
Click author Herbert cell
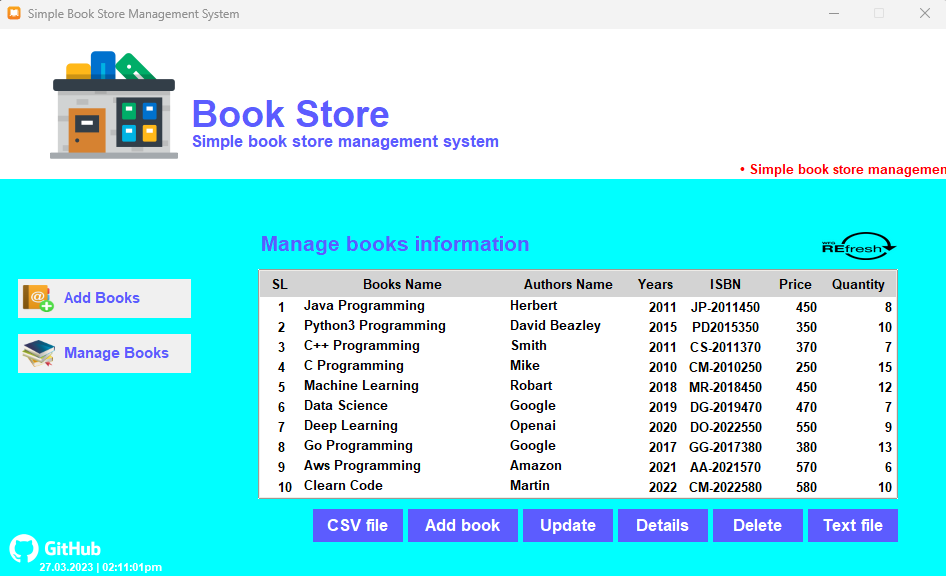533,306
